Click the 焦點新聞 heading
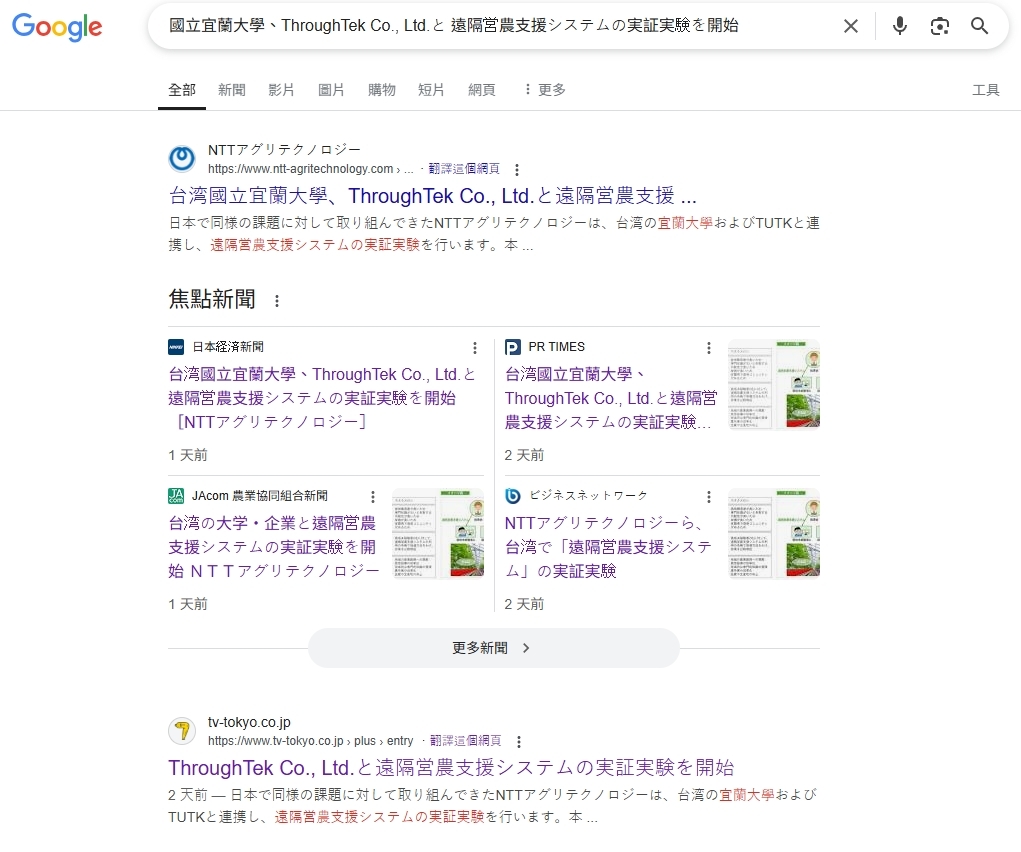 (x=212, y=299)
